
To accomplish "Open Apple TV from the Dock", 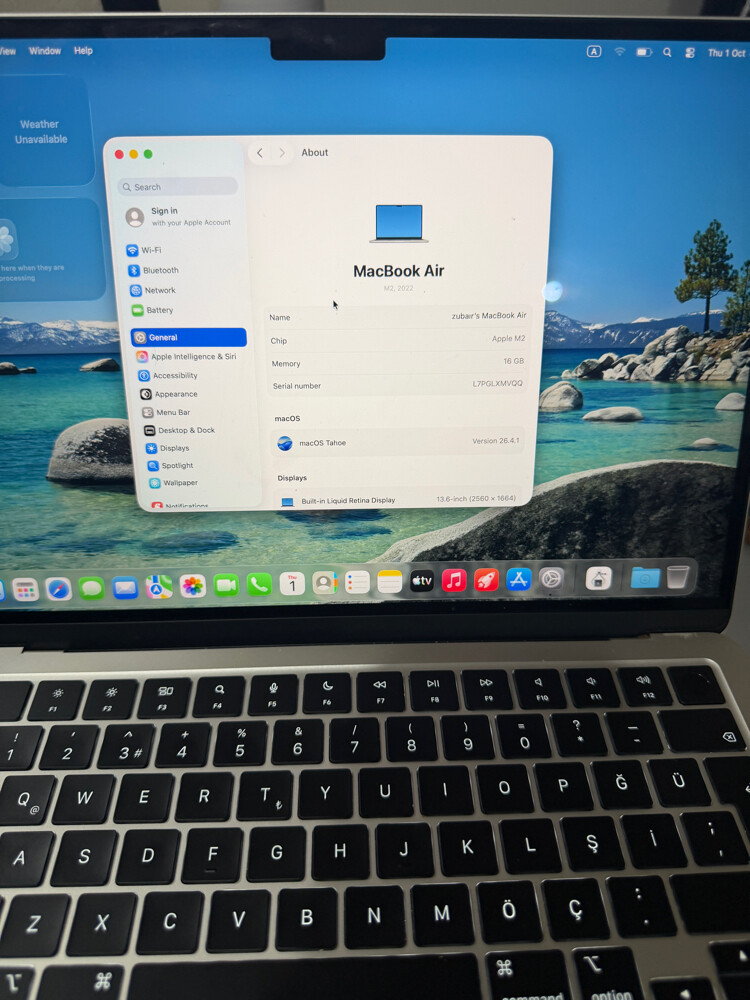I will (x=422, y=581).
